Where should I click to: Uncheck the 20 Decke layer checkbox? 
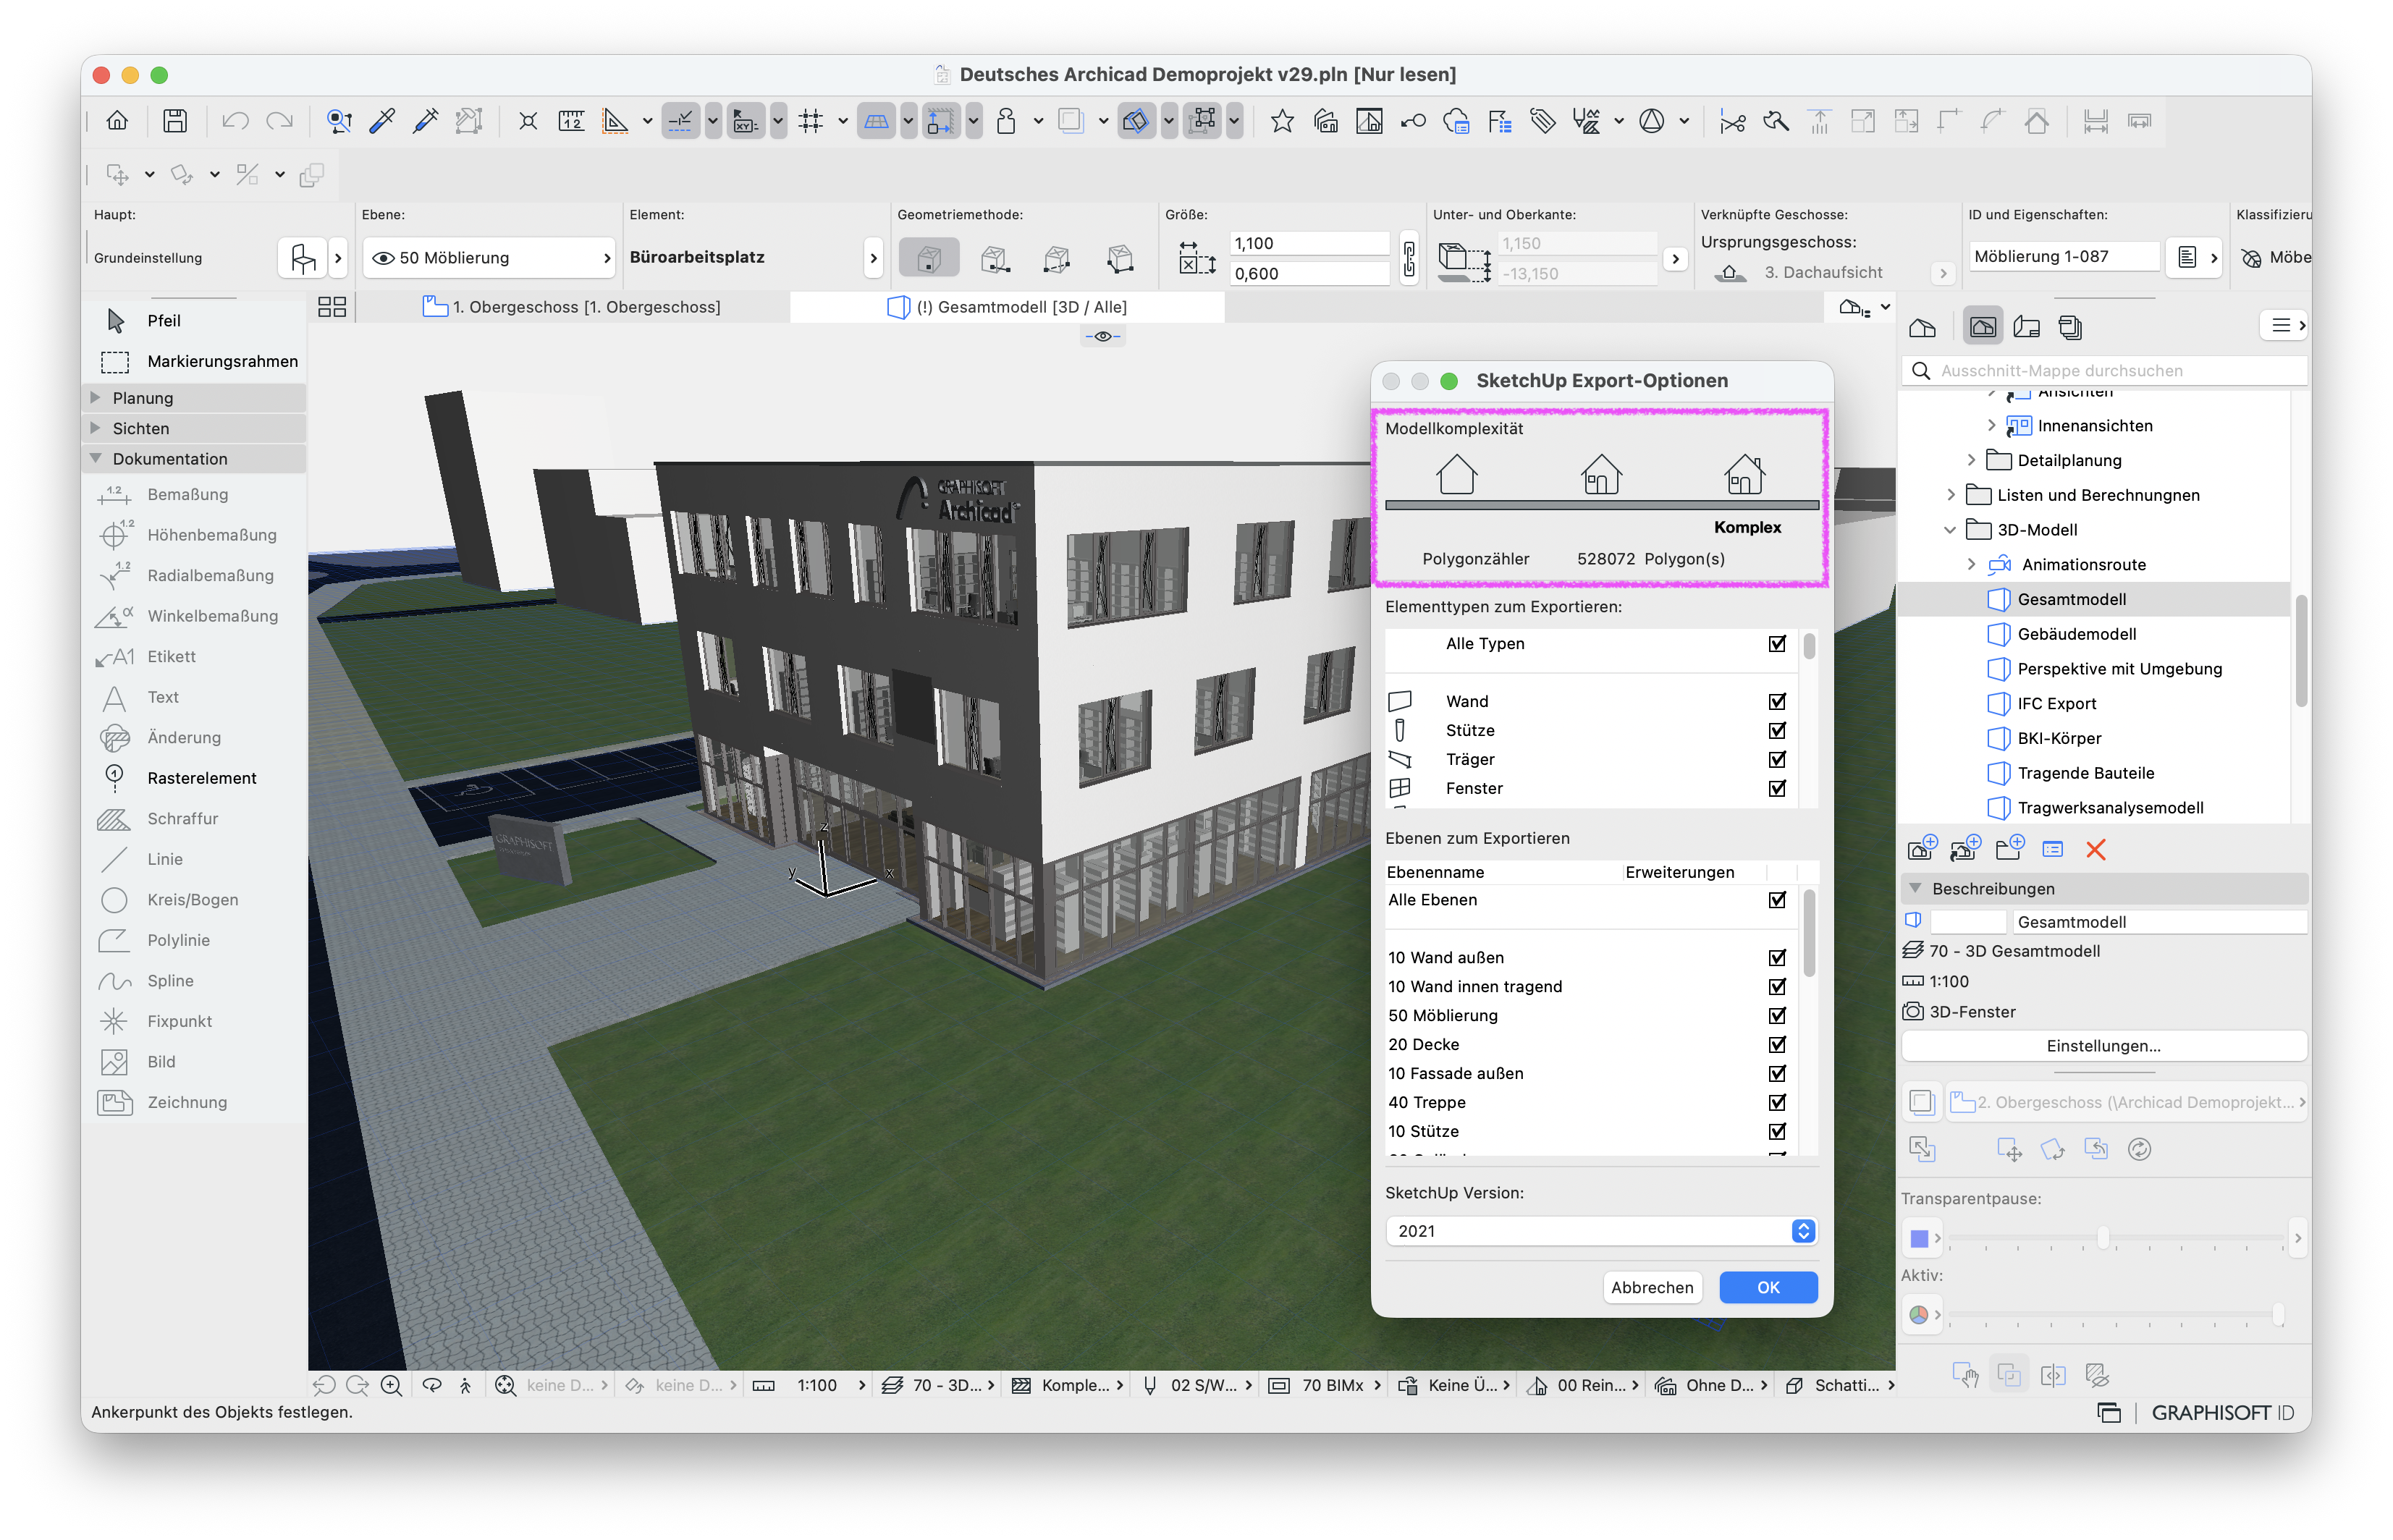pos(1776,1044)
